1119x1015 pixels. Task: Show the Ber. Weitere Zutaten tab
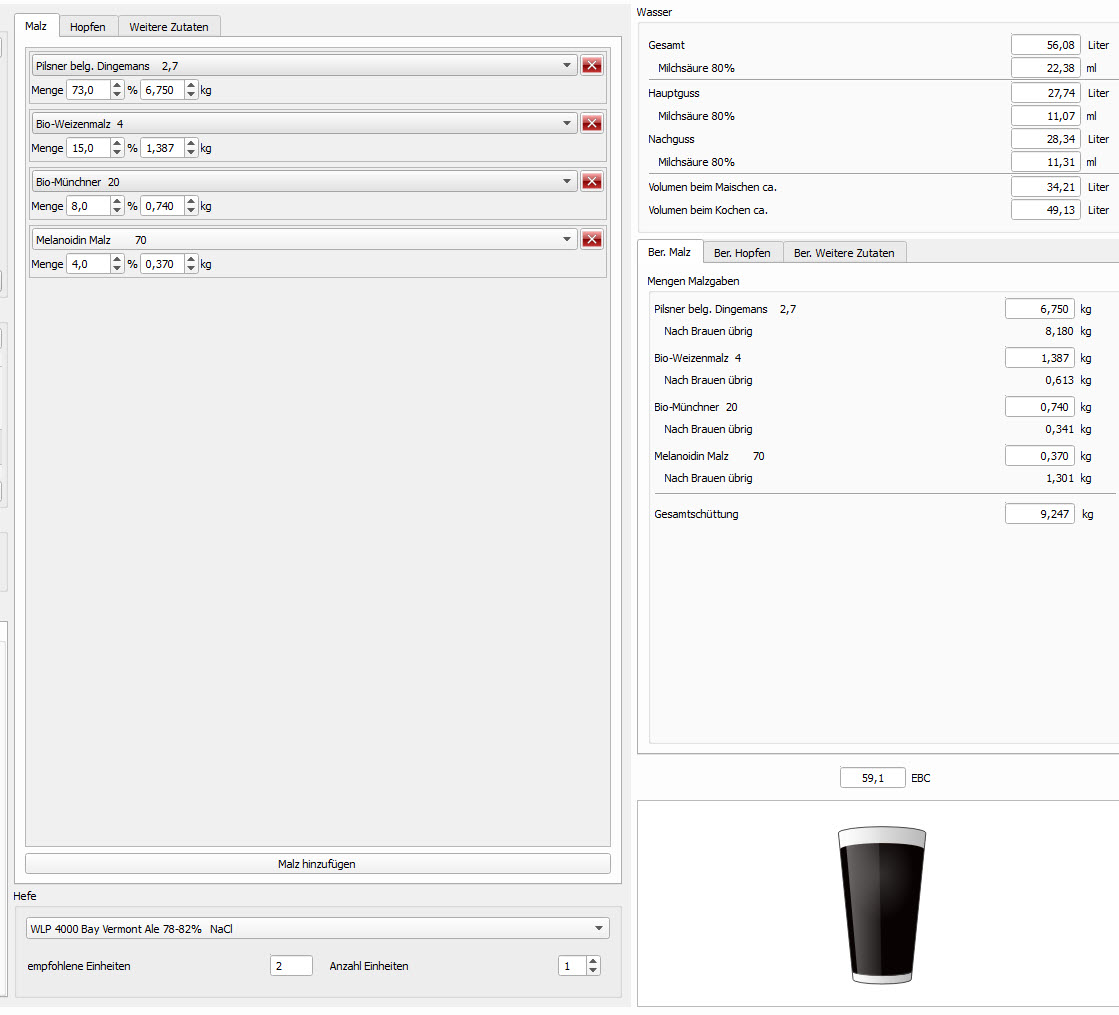click(x=844, y=253)
